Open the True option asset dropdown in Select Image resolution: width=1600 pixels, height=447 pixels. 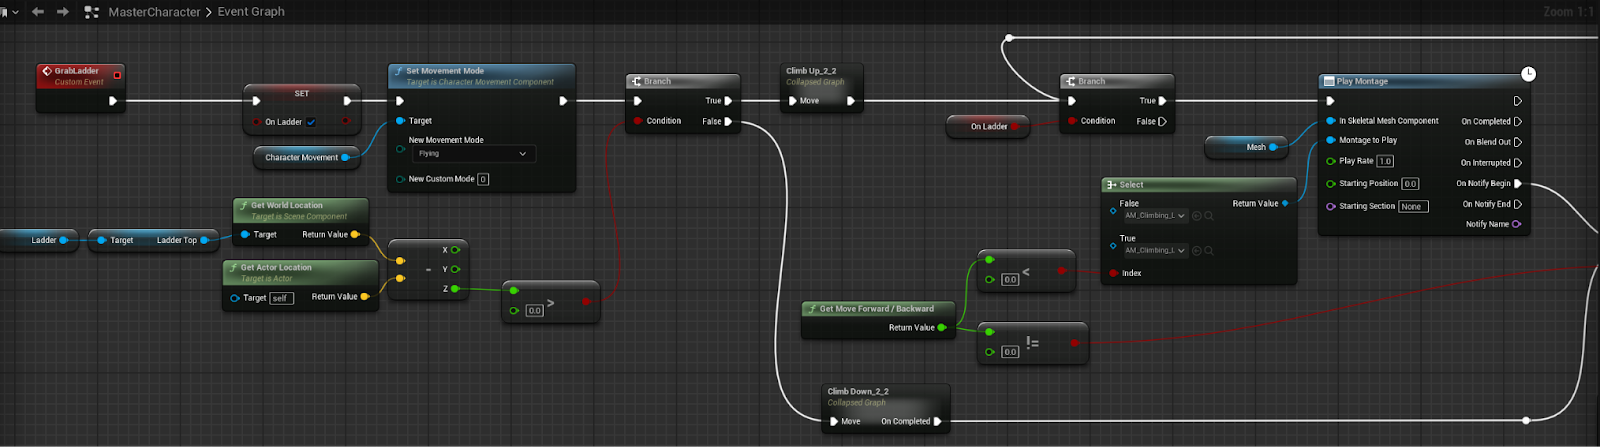1155,251
